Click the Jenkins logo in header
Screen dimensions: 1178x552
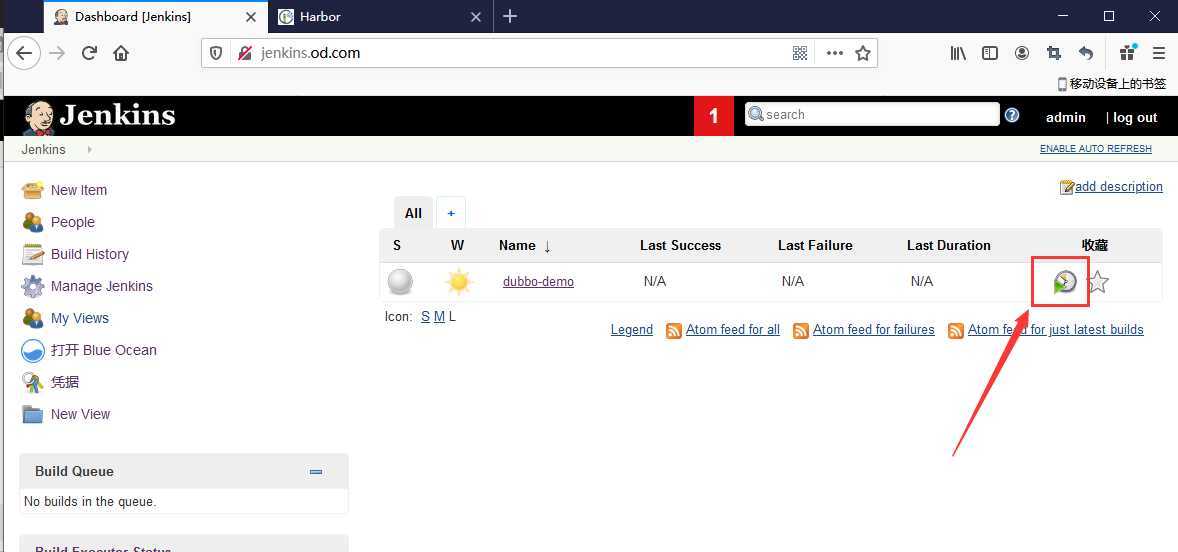[x=98, y=116]
